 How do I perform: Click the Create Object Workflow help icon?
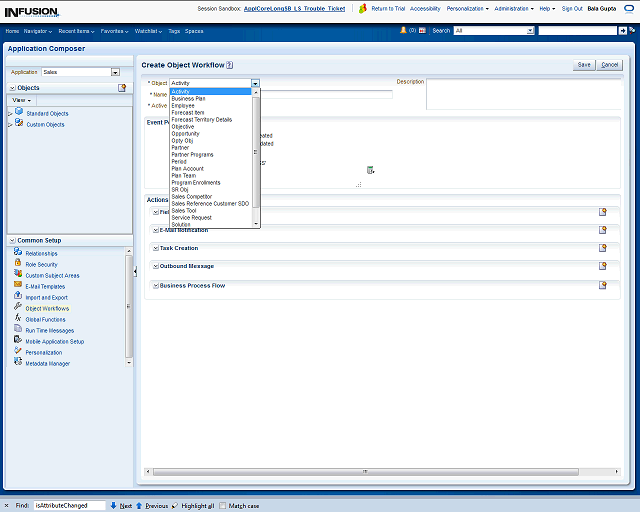pos(230,65)
